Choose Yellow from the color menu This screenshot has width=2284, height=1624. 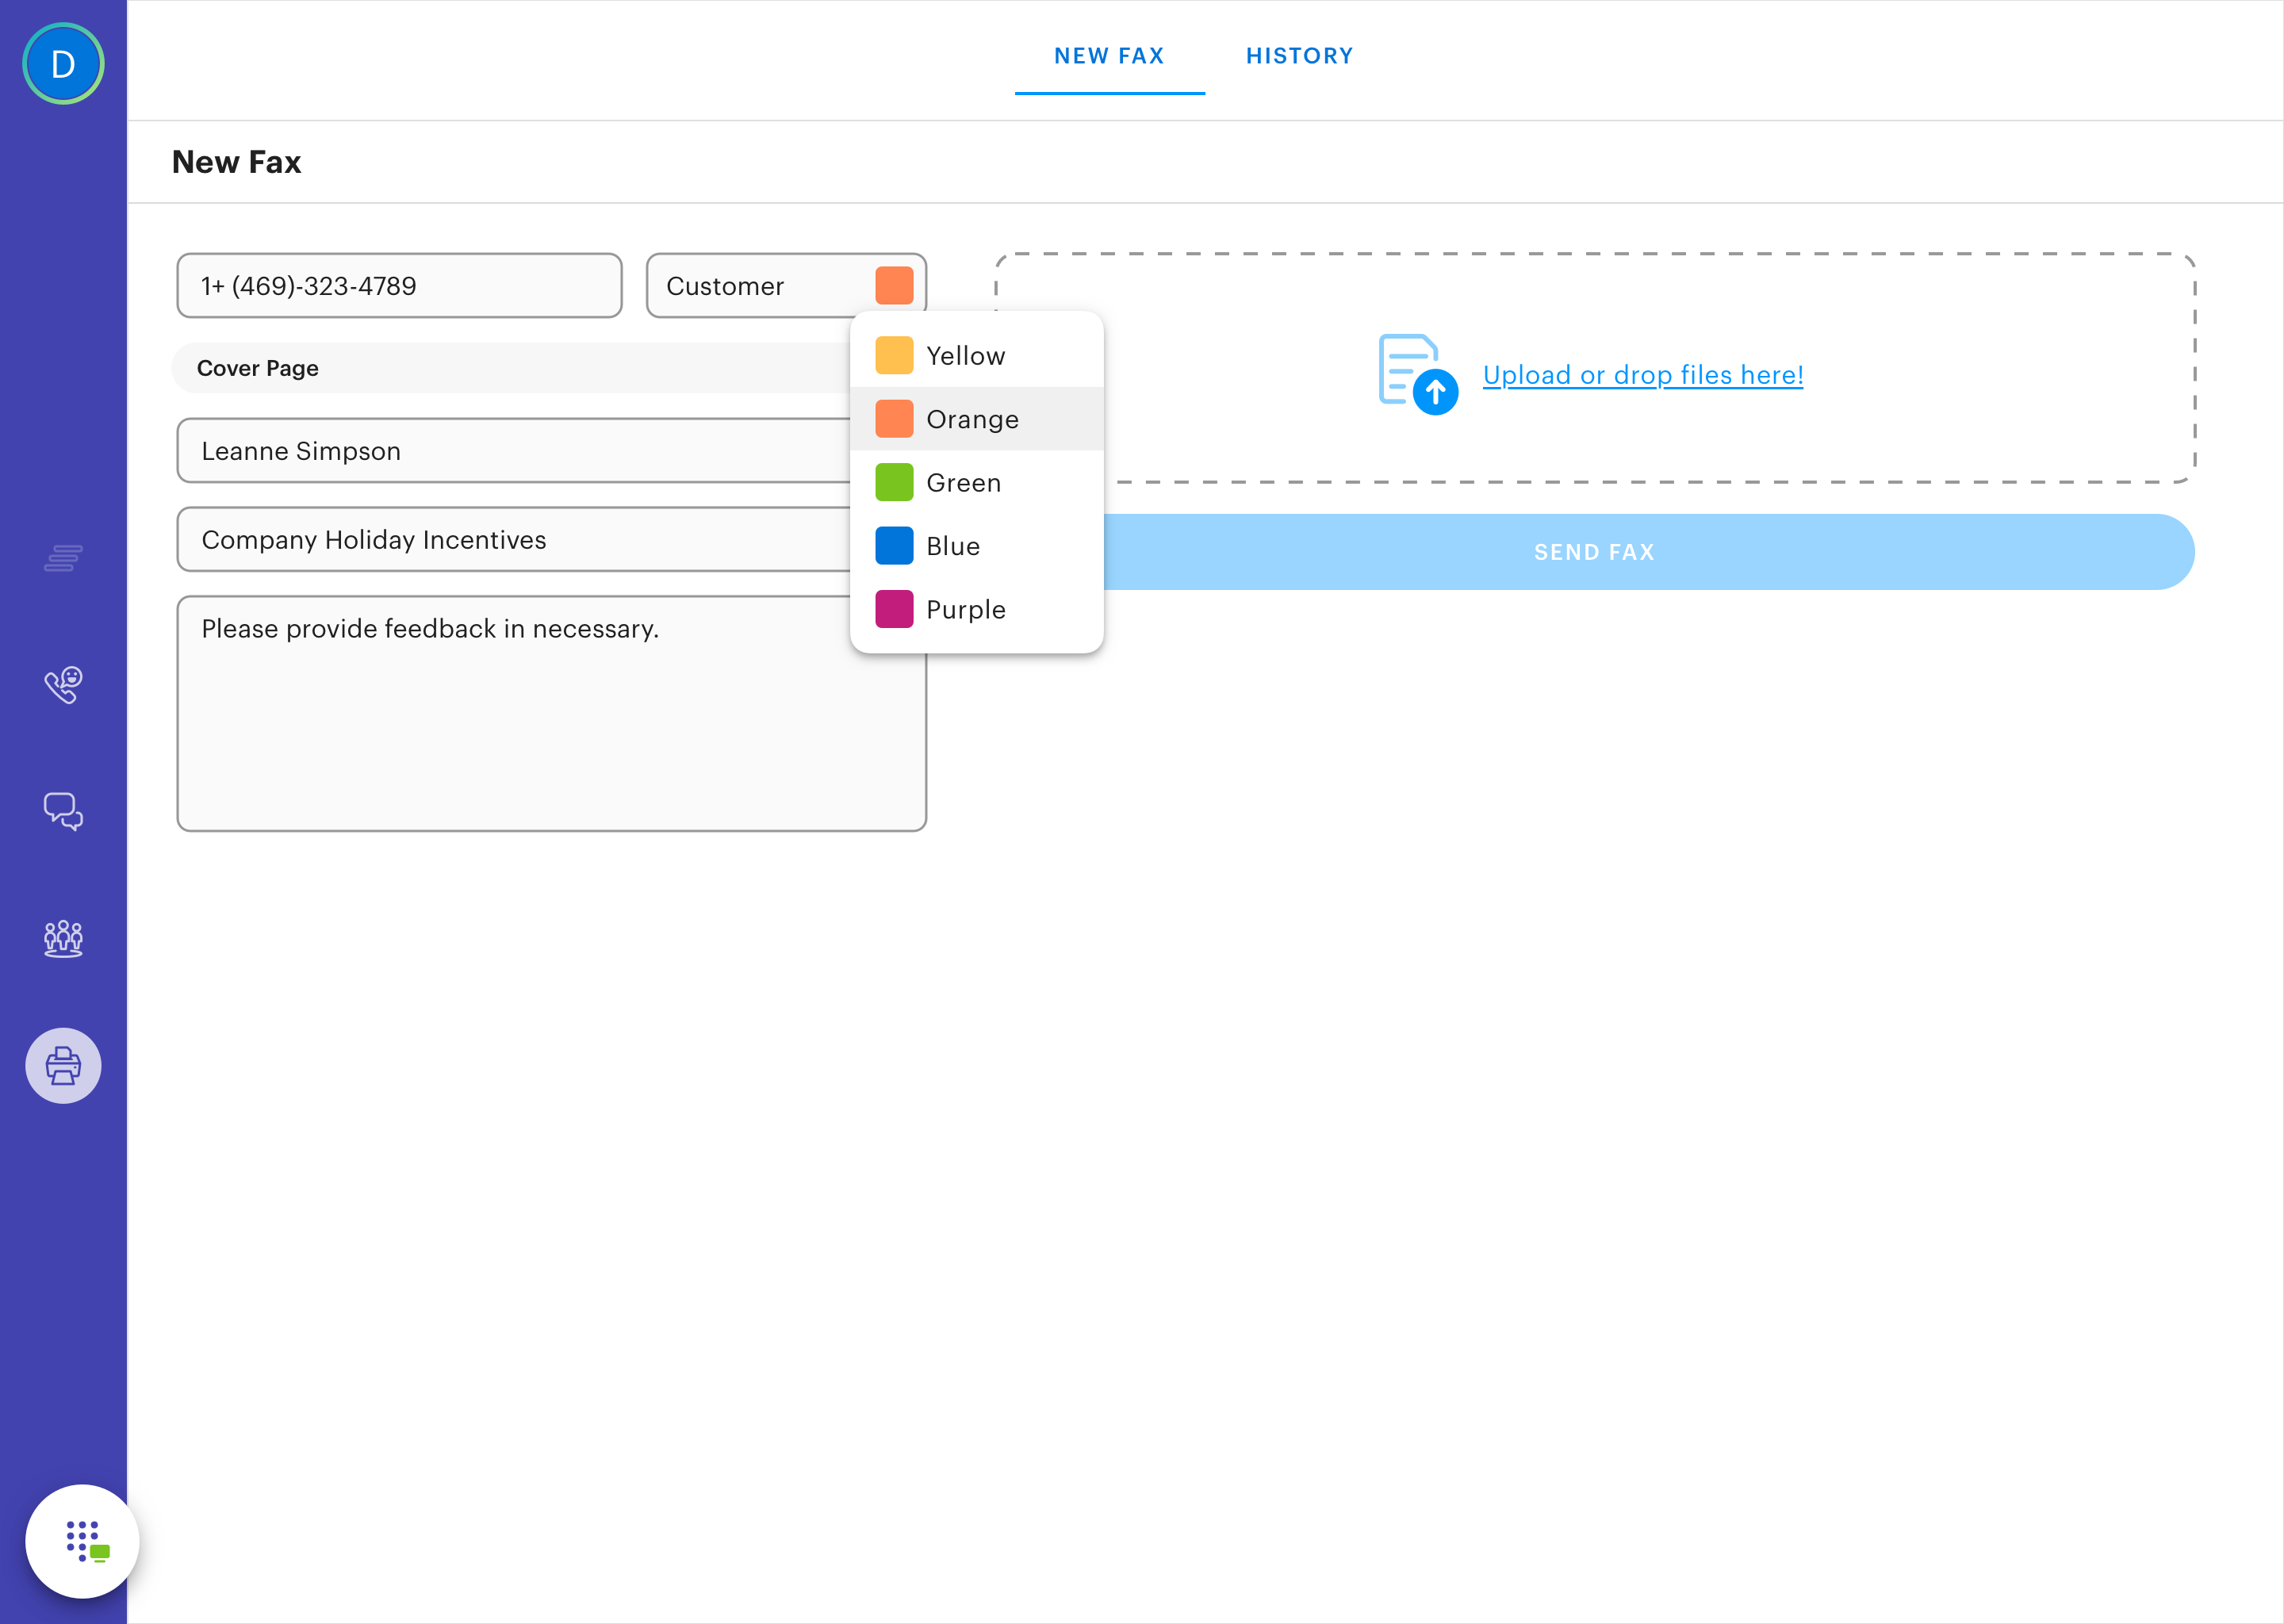pyautogui.click(x=977, y=356)
